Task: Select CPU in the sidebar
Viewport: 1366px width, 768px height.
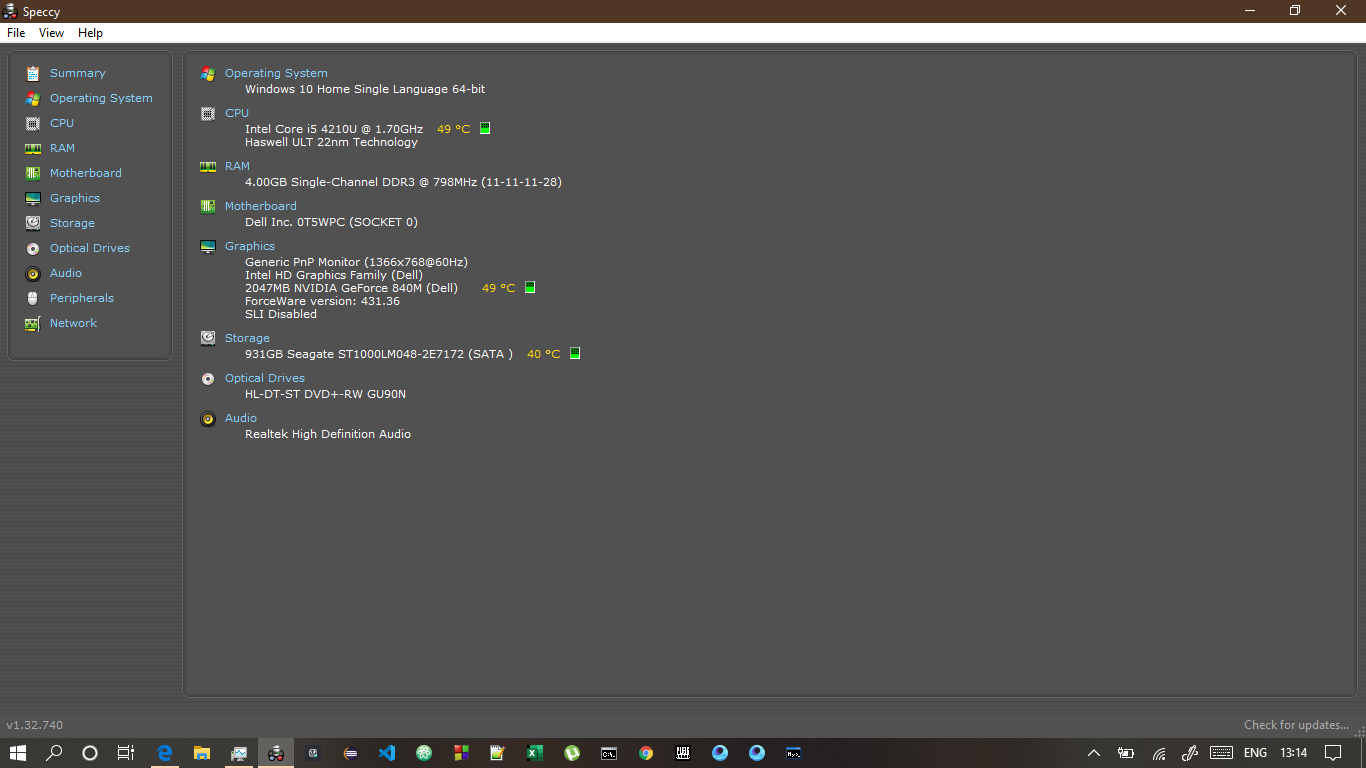Action: (62, 123)
